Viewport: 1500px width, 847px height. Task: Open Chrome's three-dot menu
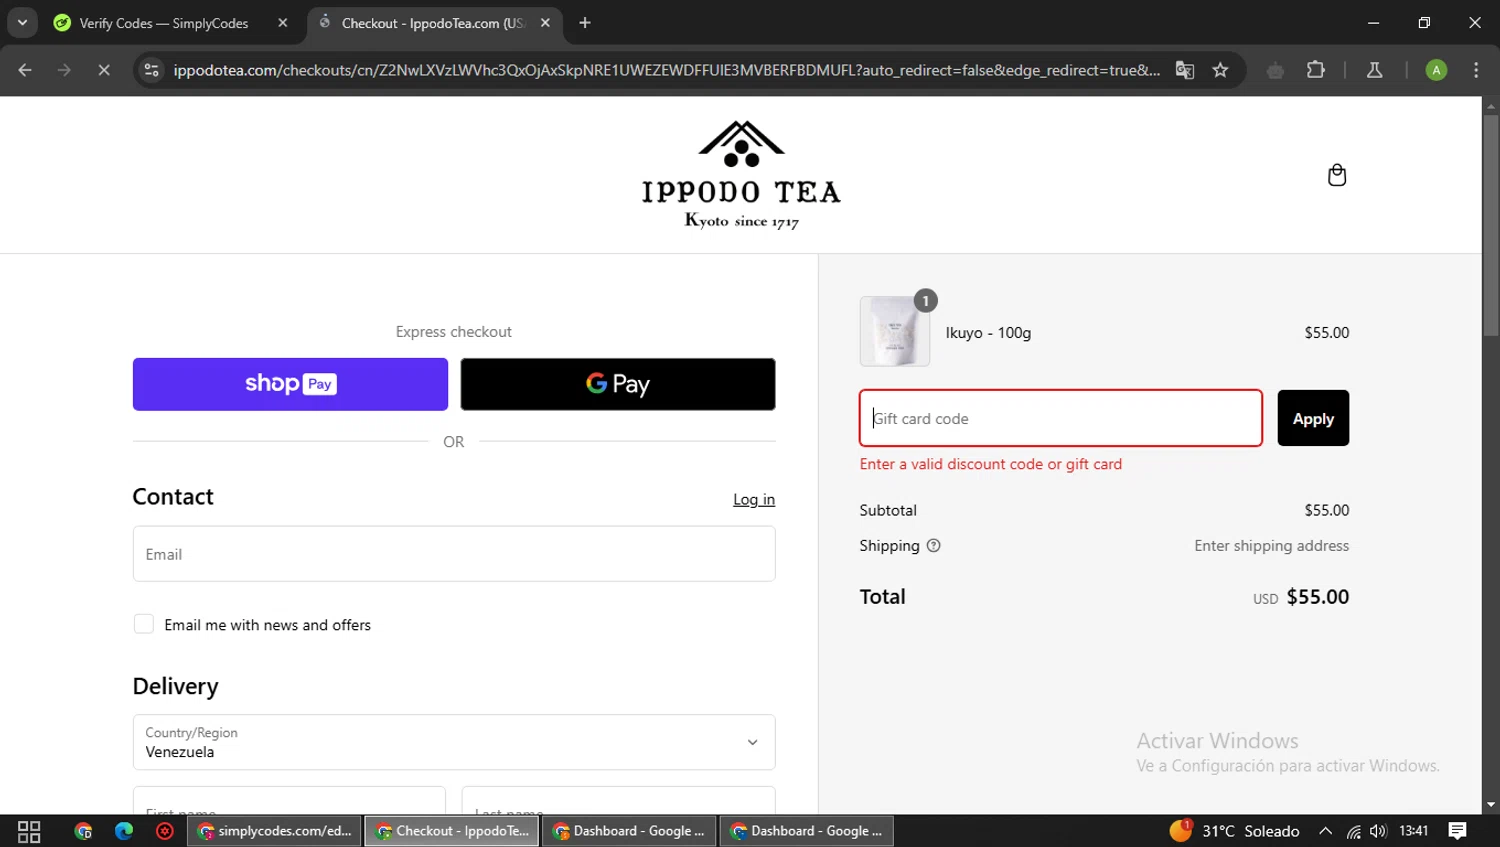1476,70
